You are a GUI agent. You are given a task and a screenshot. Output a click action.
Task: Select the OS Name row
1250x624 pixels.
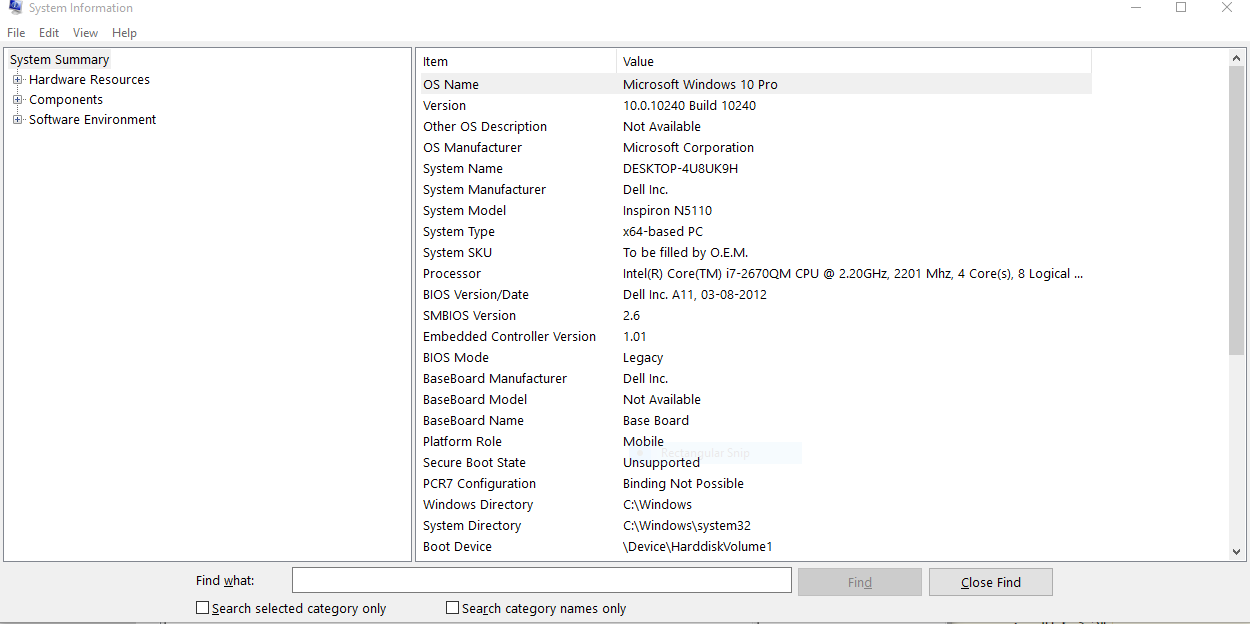coord(754,85)
